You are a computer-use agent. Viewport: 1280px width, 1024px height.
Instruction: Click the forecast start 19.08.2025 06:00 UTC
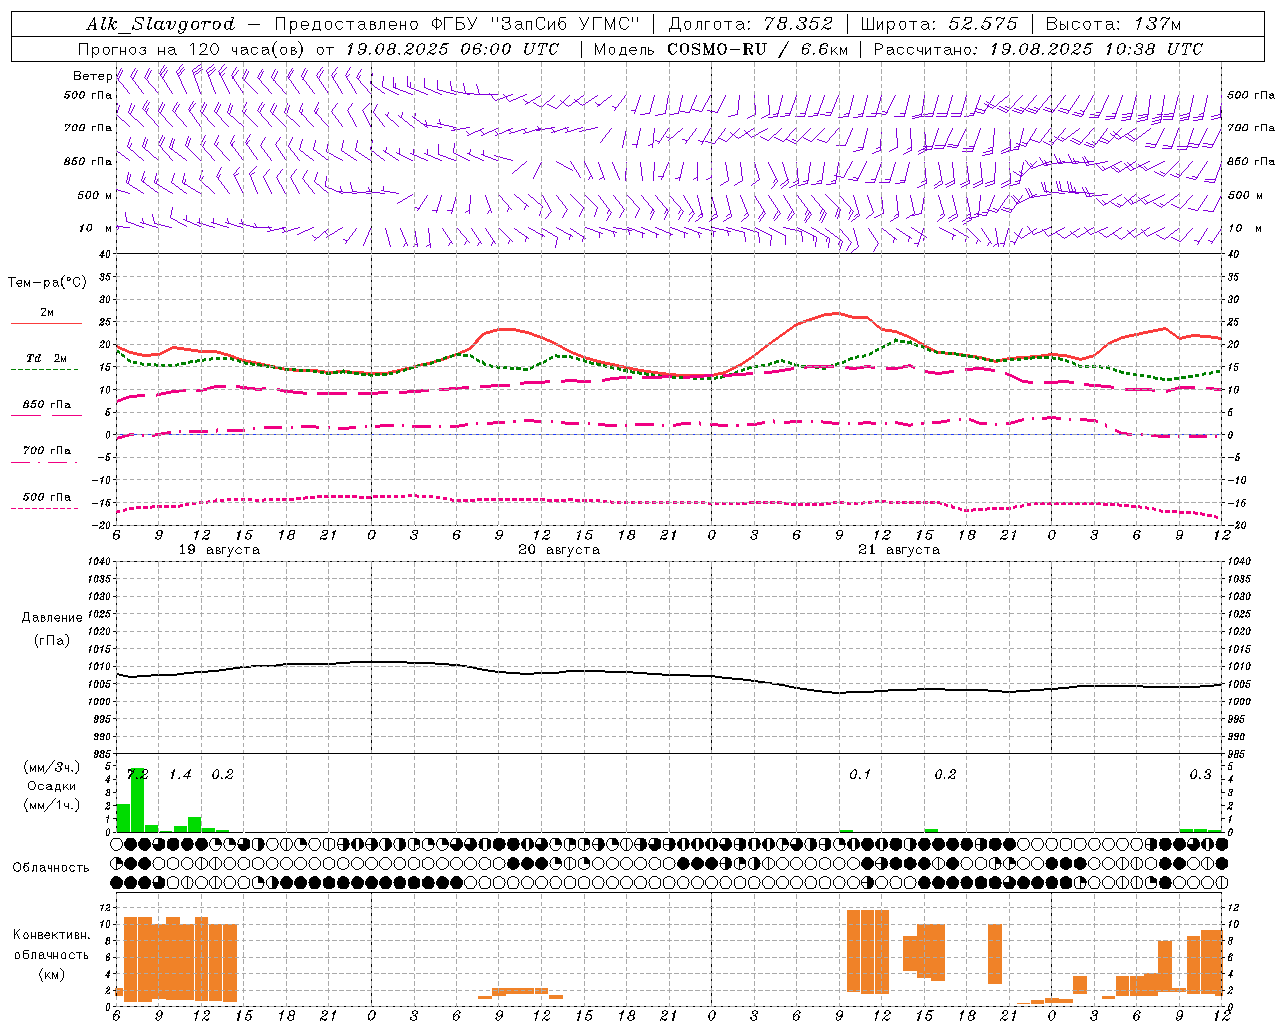pyautogui.click(x=452, y=49)
